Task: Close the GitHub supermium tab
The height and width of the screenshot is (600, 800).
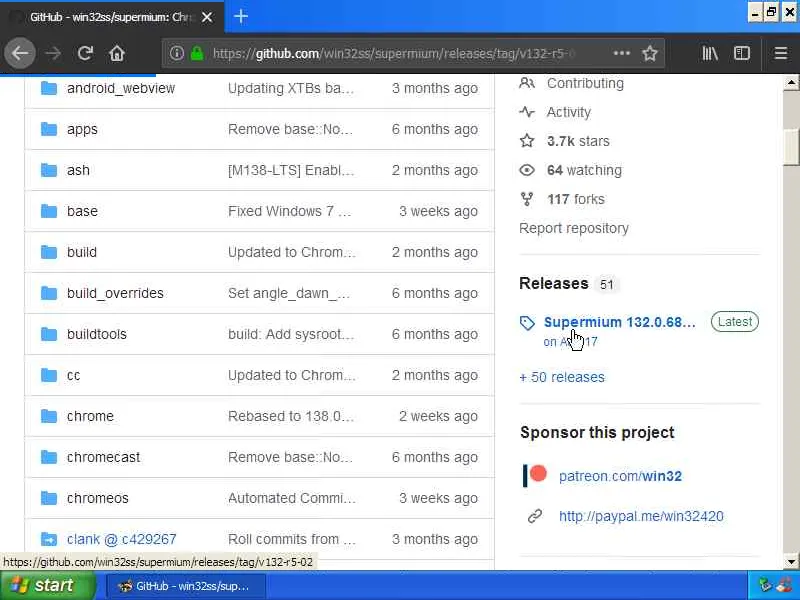Action: (x=207, y=17)
